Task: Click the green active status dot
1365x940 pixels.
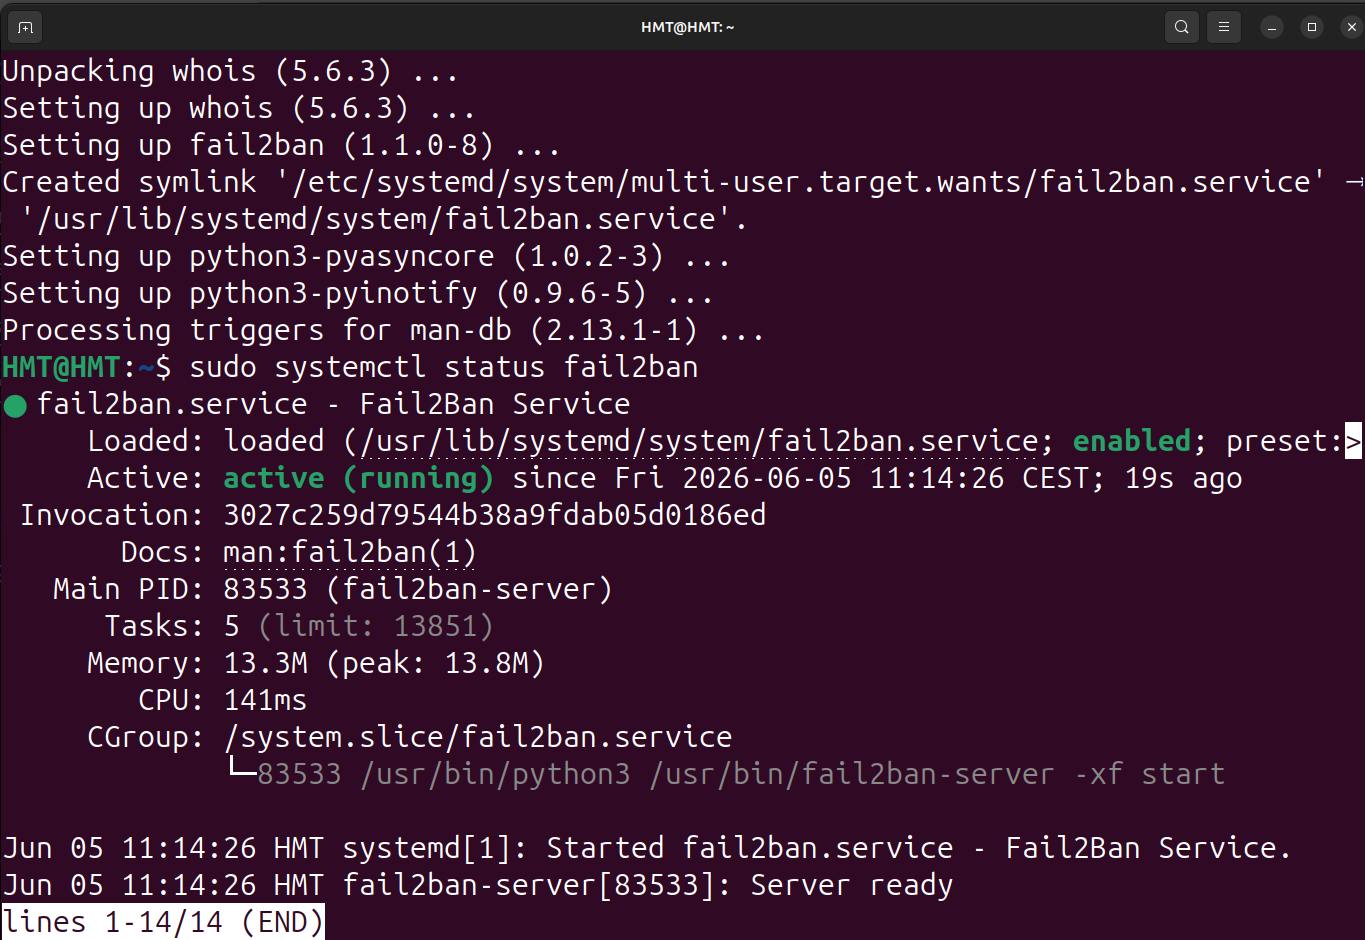Action: [15, 406]
